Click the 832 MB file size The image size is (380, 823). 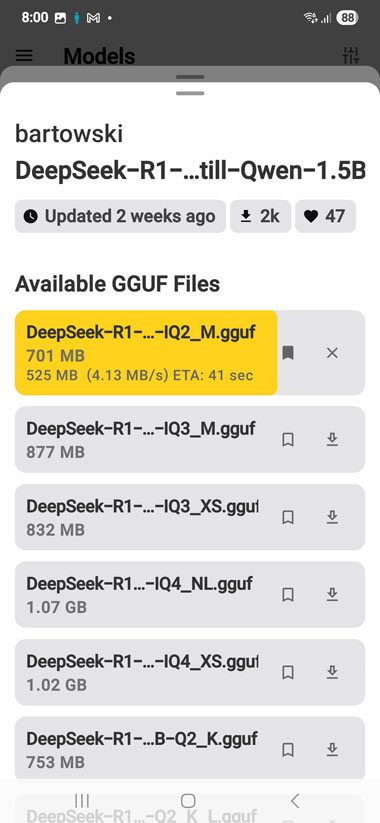(x=55, y=530)
